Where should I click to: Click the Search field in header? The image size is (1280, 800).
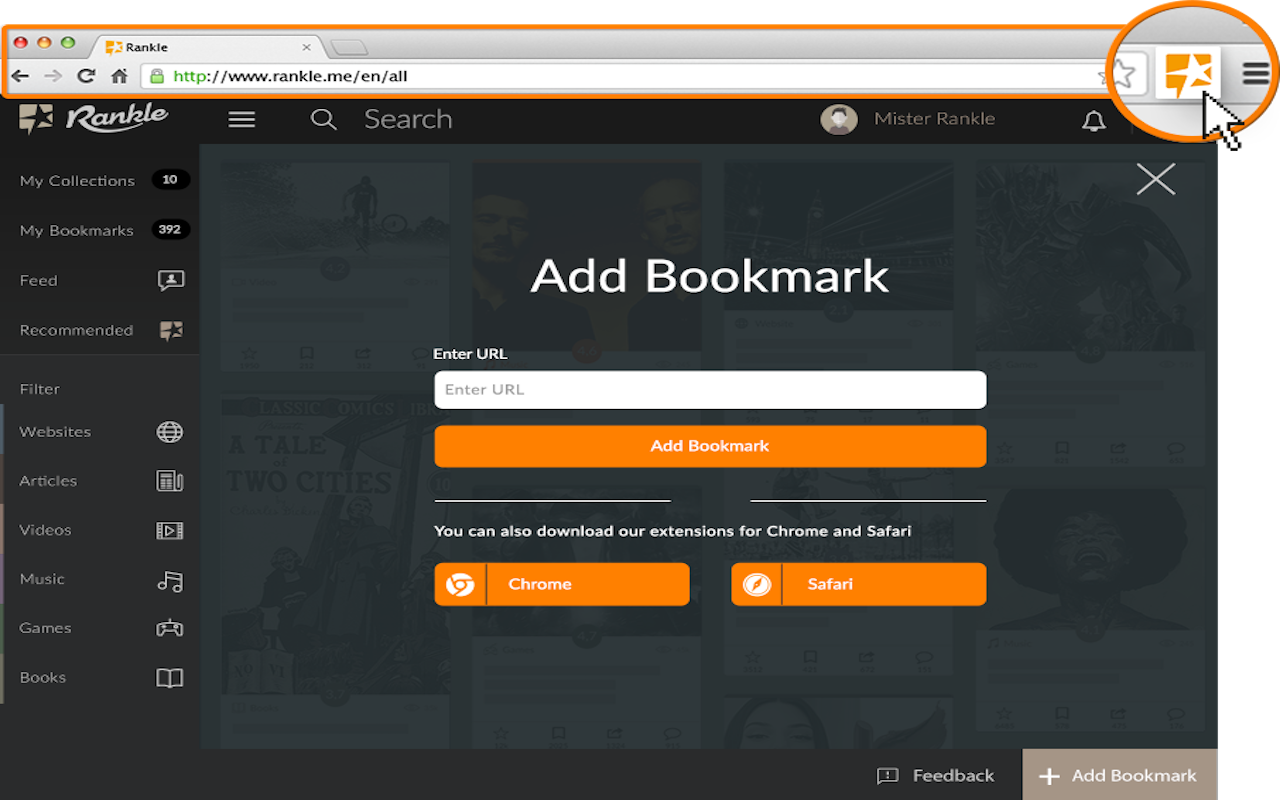tap(408, 119)
